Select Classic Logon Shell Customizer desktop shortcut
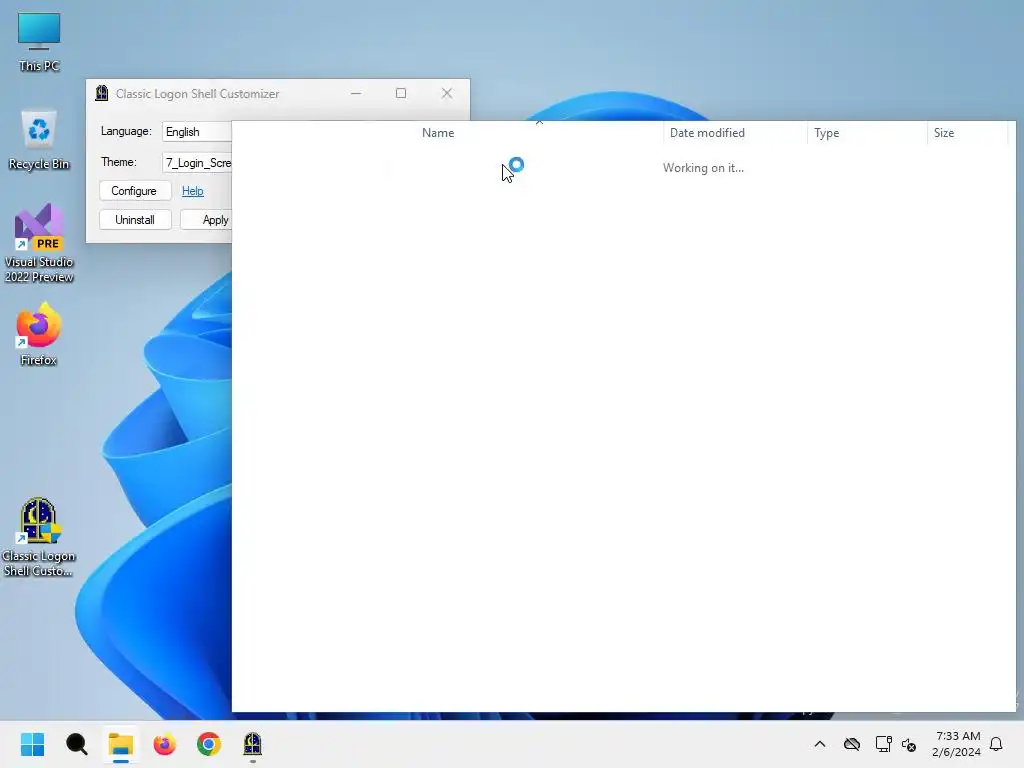The image size is (1024, 768). click(39, 537)
